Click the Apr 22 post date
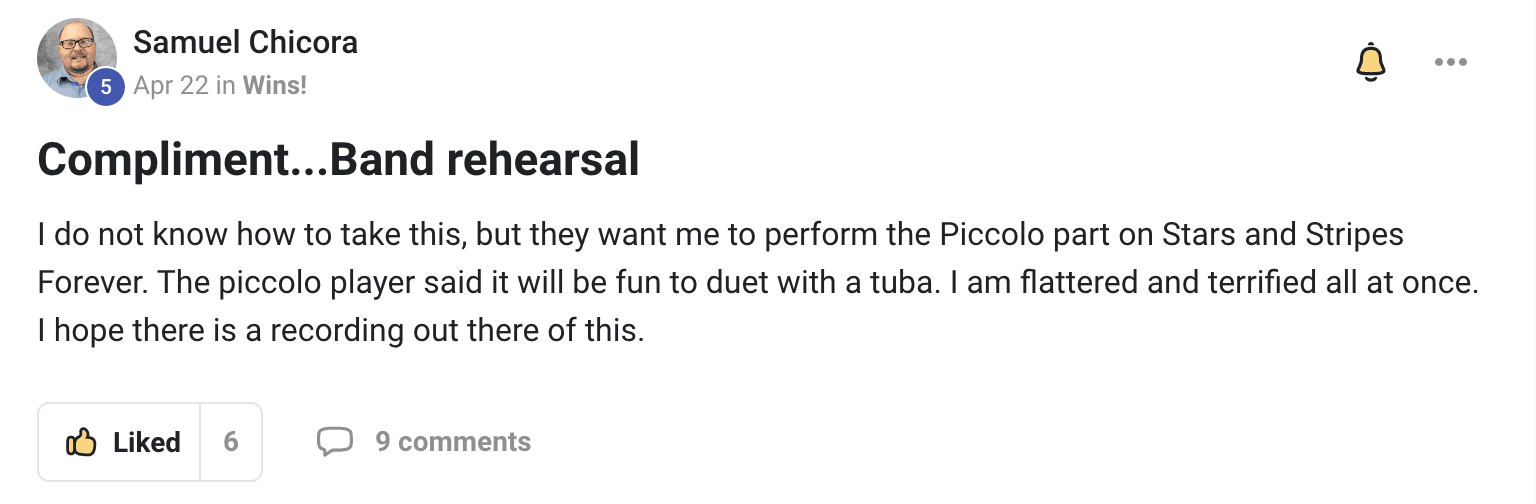 click(170, 86)
